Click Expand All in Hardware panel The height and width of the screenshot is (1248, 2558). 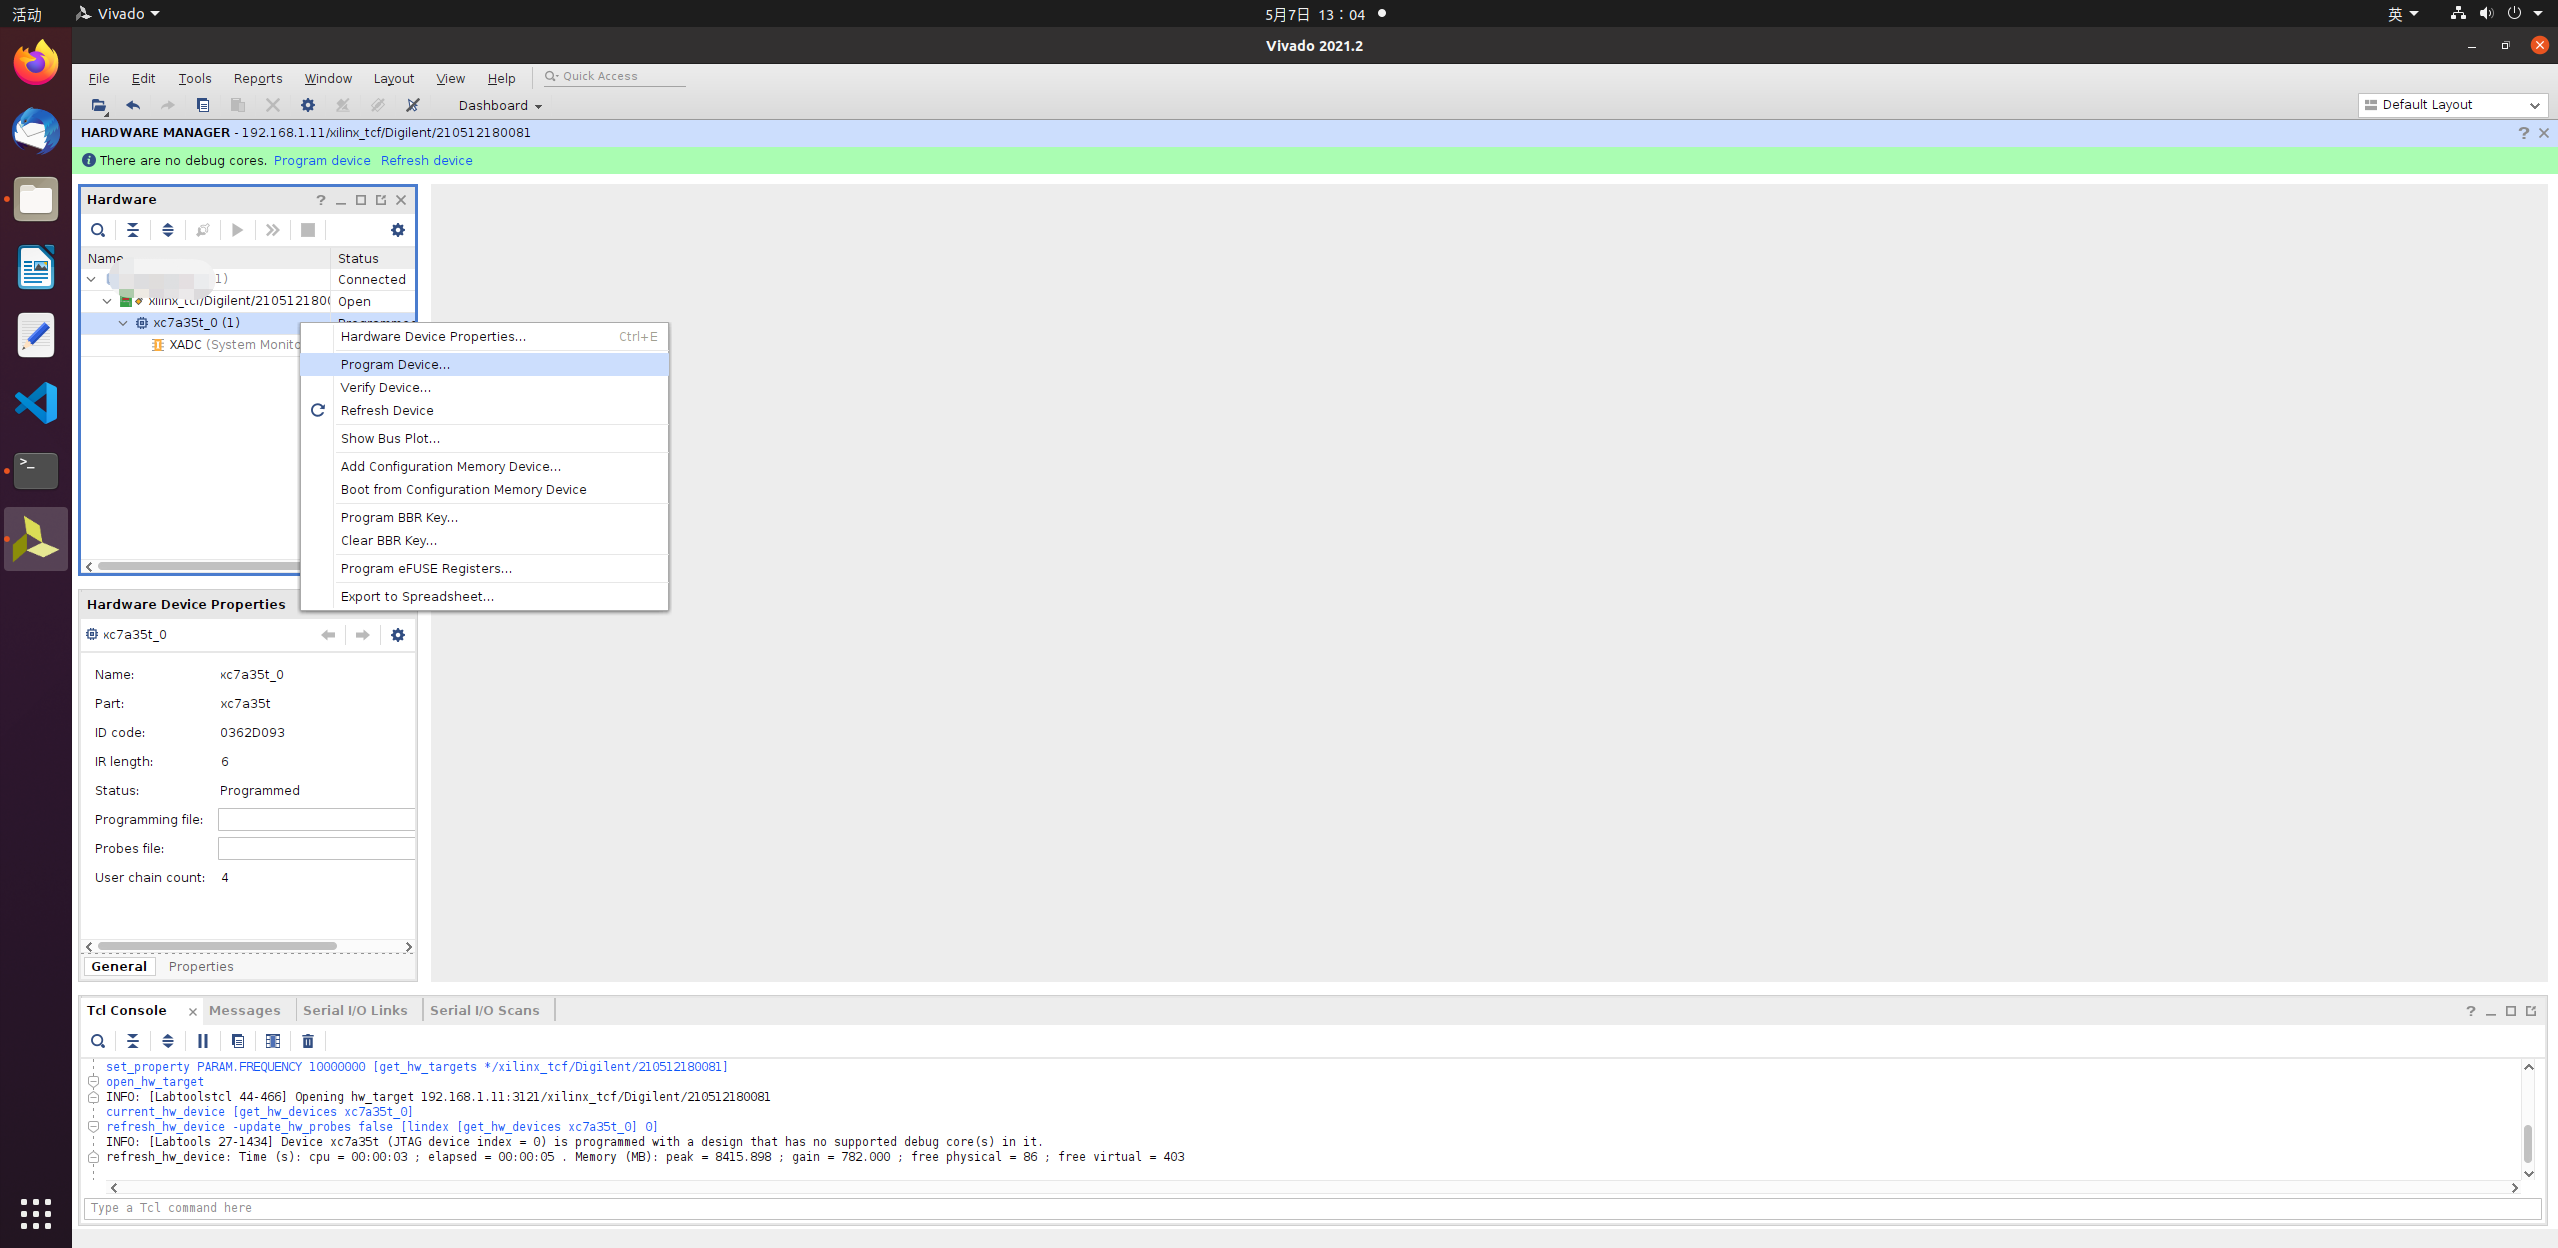pos(168,230)
